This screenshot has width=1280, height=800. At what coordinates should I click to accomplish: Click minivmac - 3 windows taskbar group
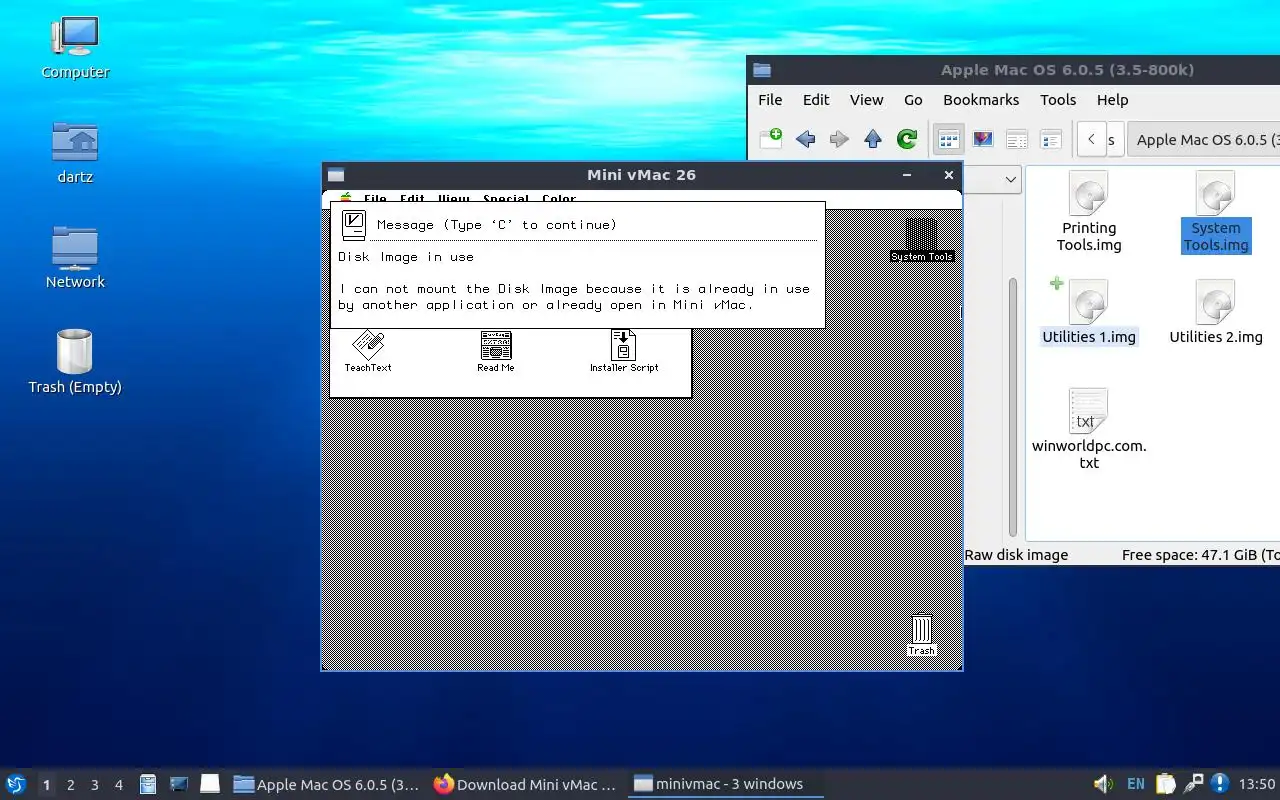tap(725, 784)
